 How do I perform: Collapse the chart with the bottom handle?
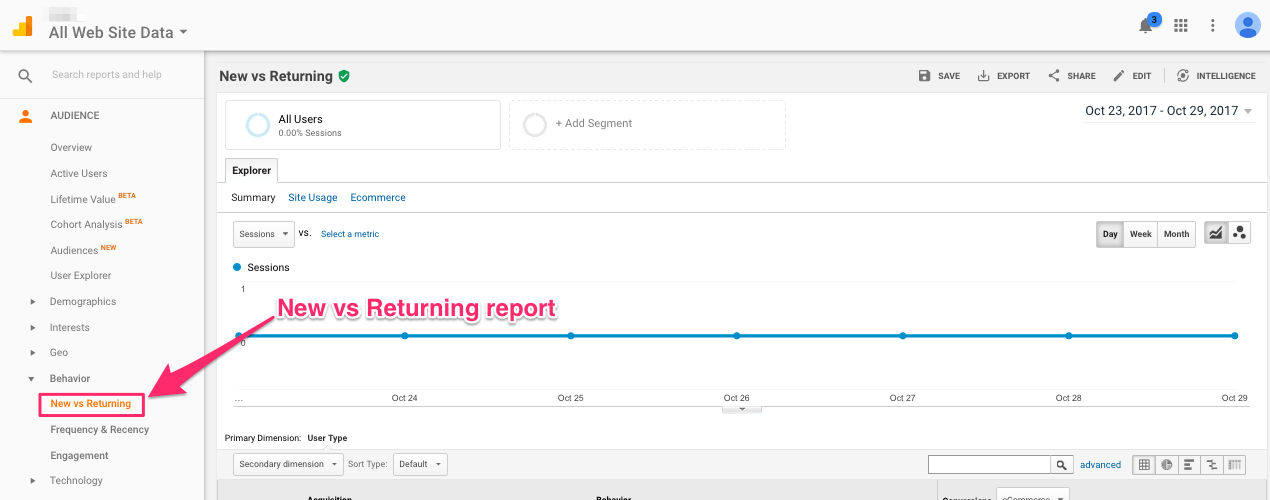(x=742, y=408)
